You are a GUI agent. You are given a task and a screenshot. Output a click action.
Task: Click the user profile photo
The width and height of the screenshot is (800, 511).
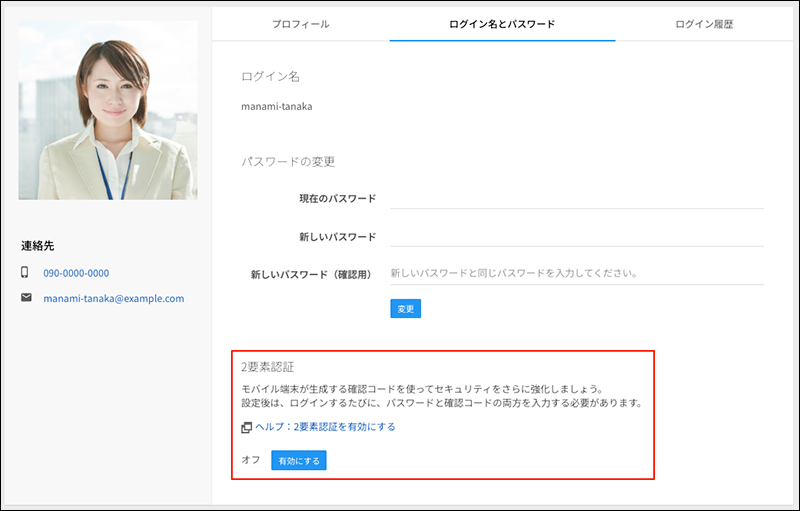108,110
